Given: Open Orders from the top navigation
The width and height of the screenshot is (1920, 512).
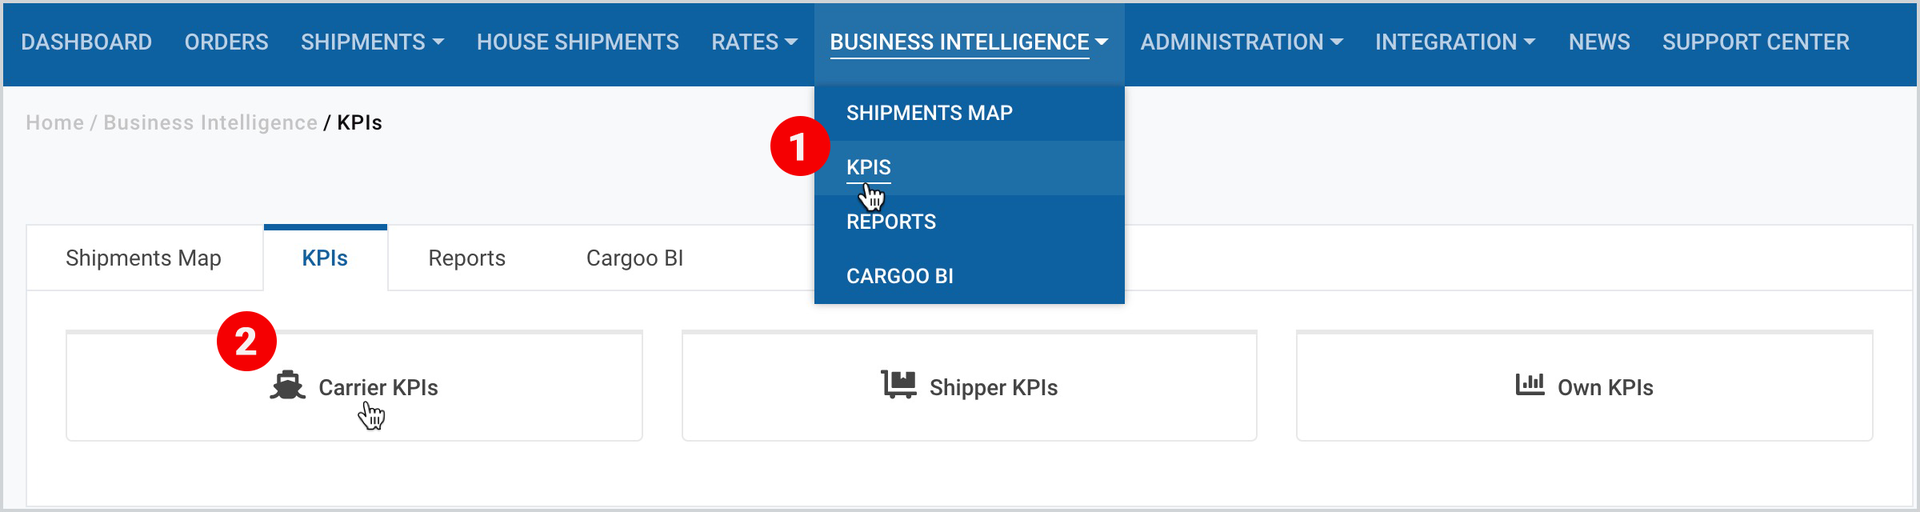Looking at the screenshot, I should click(226, 42).
